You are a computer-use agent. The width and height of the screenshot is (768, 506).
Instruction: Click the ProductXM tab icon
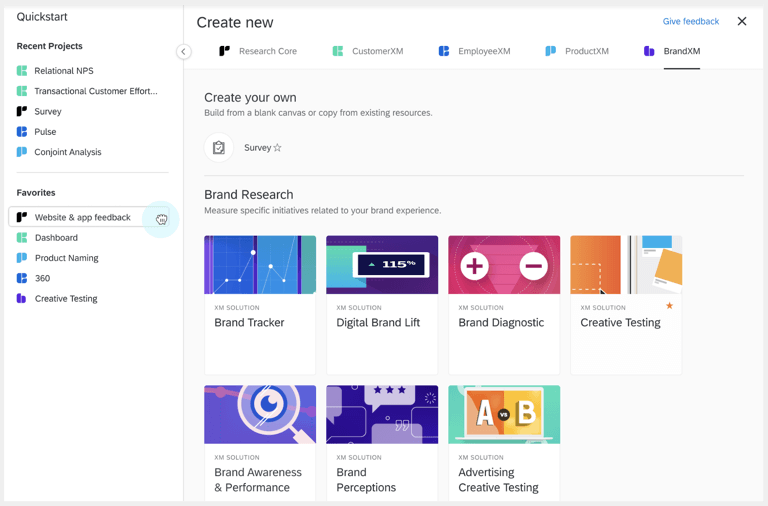click(551, 51)
